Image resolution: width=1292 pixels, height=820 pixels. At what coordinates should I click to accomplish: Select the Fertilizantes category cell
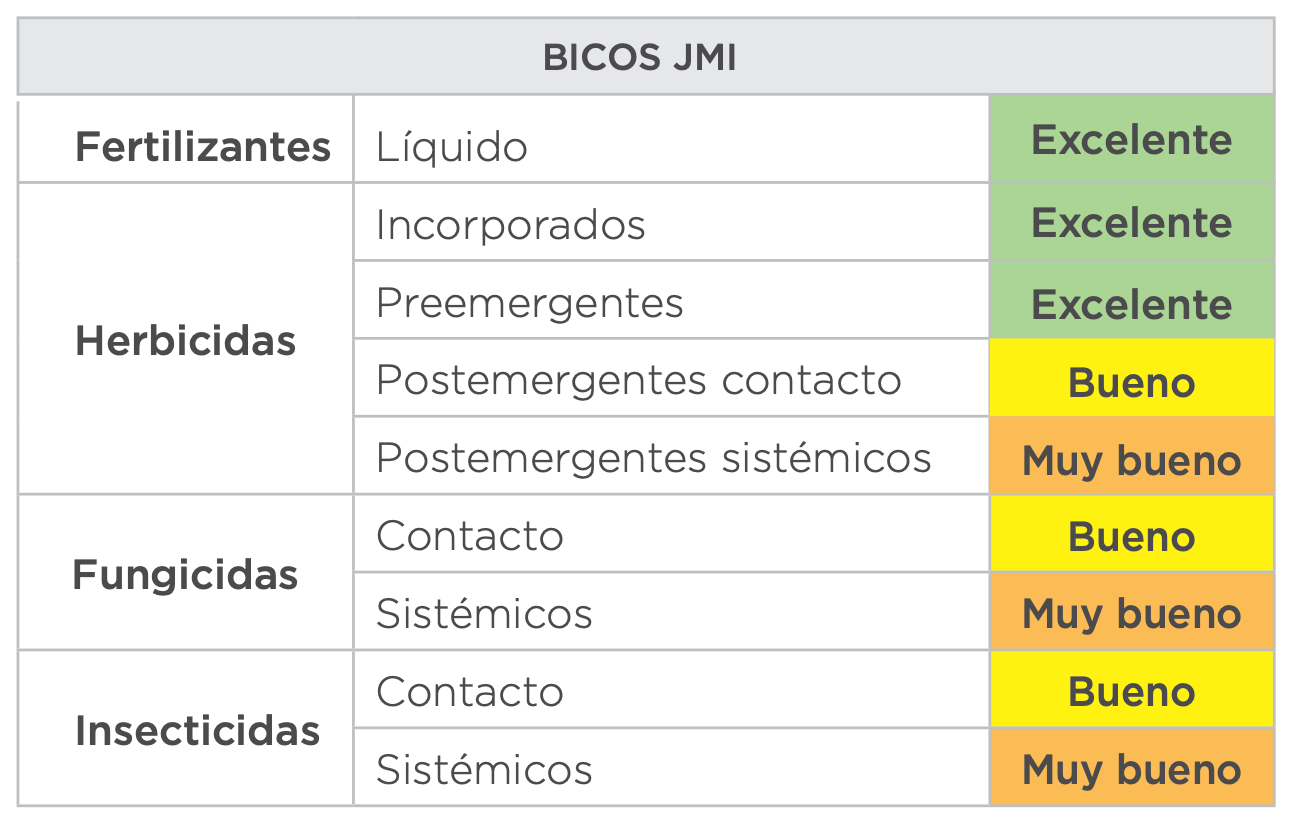click(x=203, y=147)
